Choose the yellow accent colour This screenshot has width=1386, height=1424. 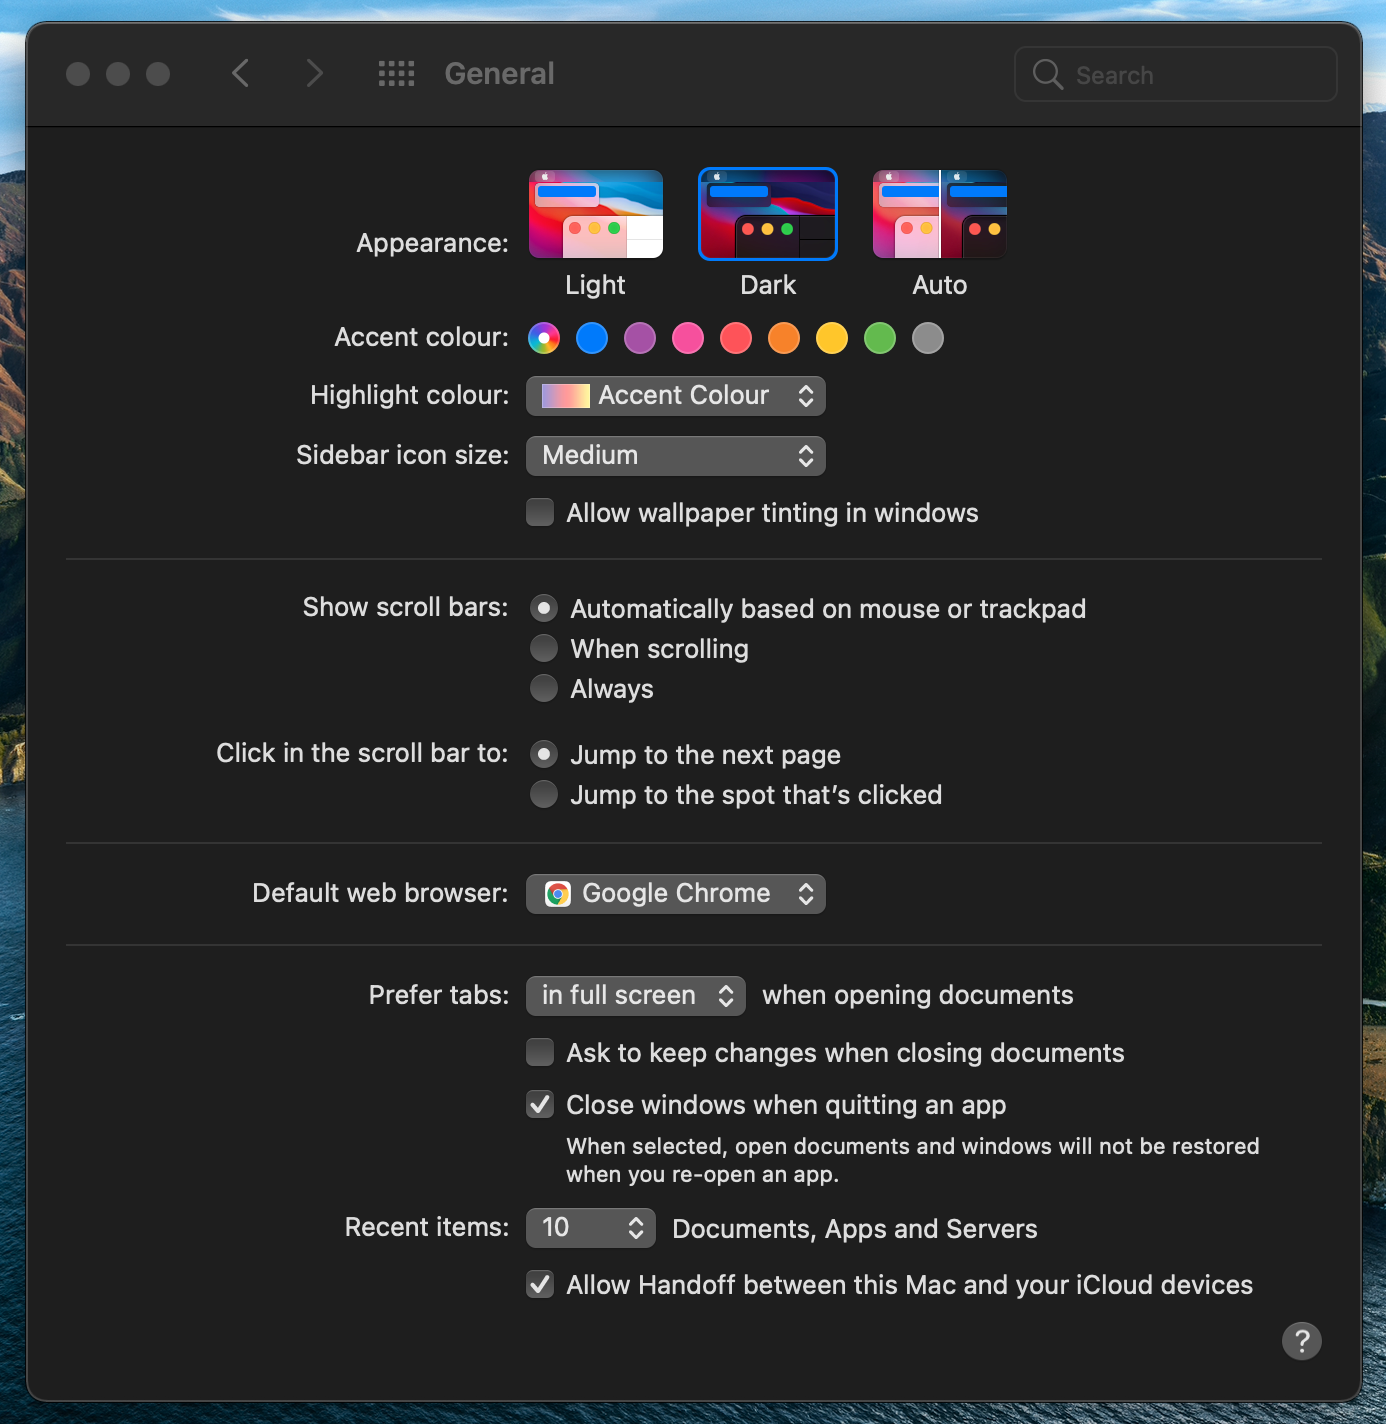(x=832, y=338)
